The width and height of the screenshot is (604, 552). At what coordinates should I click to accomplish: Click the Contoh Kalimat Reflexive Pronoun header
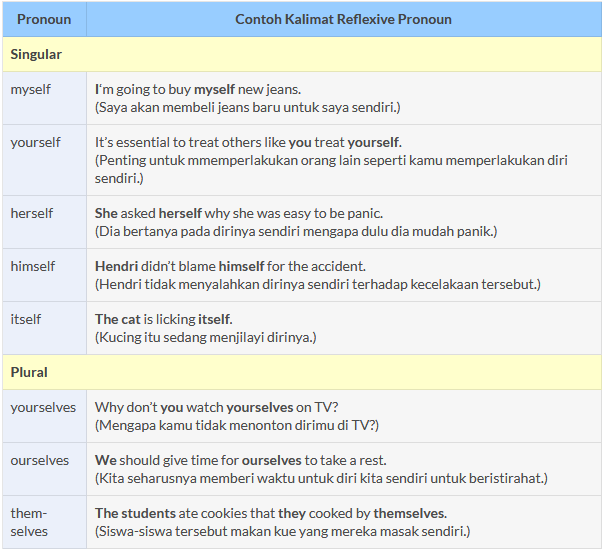[x=343, y=19]
